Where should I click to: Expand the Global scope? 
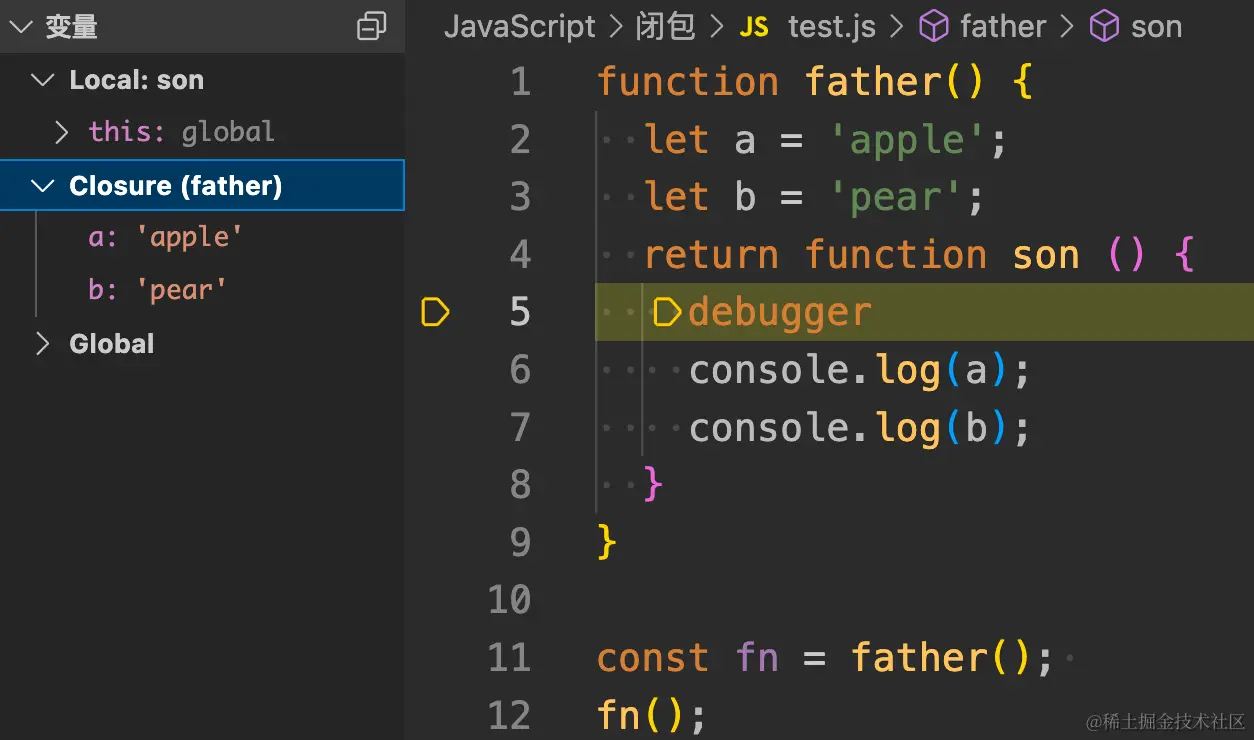(x=42, y=344)
